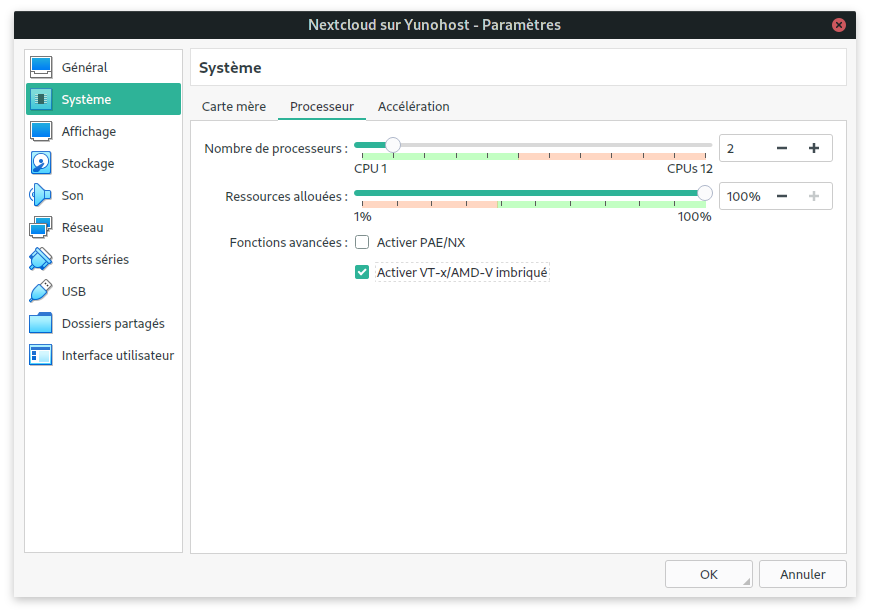Click the Système page heading

click(230, 68)
